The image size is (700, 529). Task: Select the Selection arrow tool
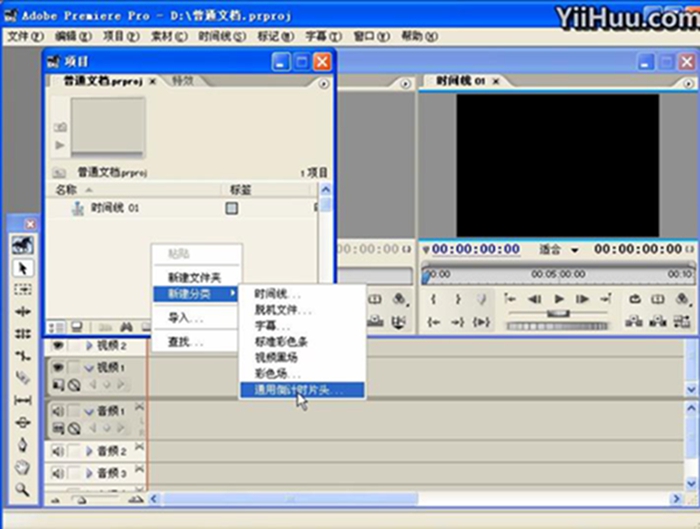22,268
